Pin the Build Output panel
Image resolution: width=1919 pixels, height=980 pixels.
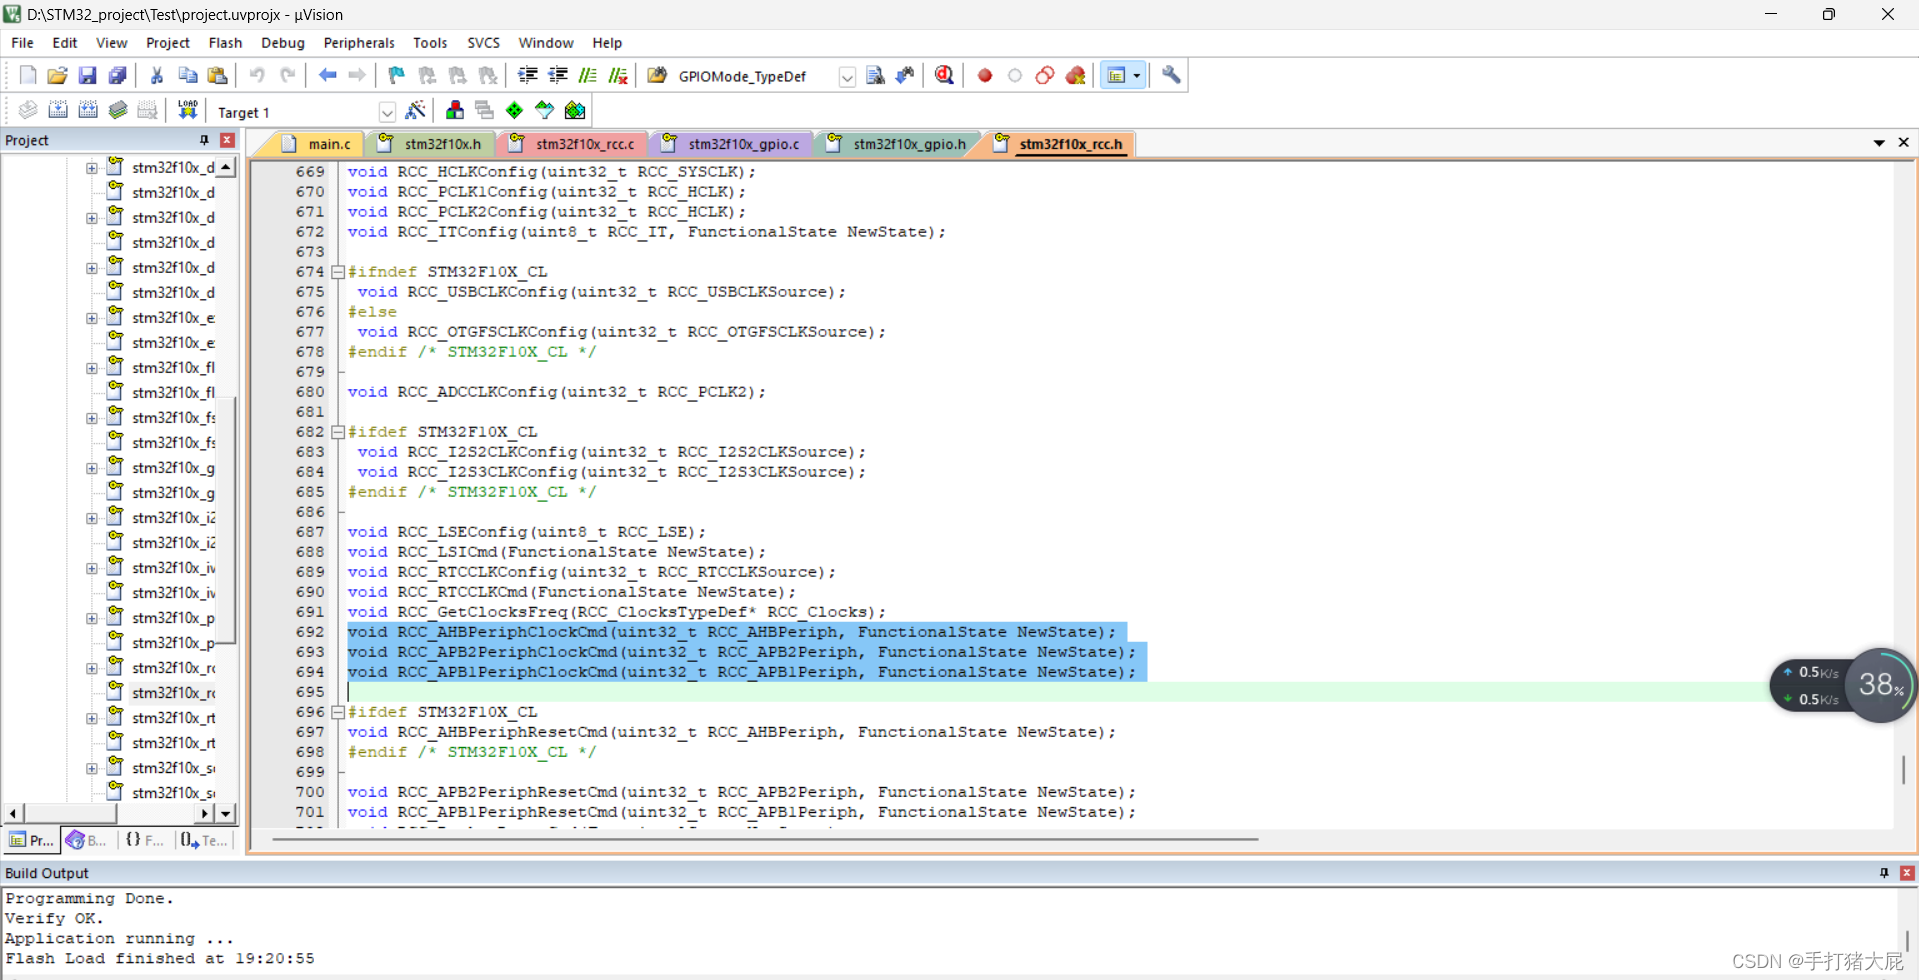click(x=1884, y=873)
